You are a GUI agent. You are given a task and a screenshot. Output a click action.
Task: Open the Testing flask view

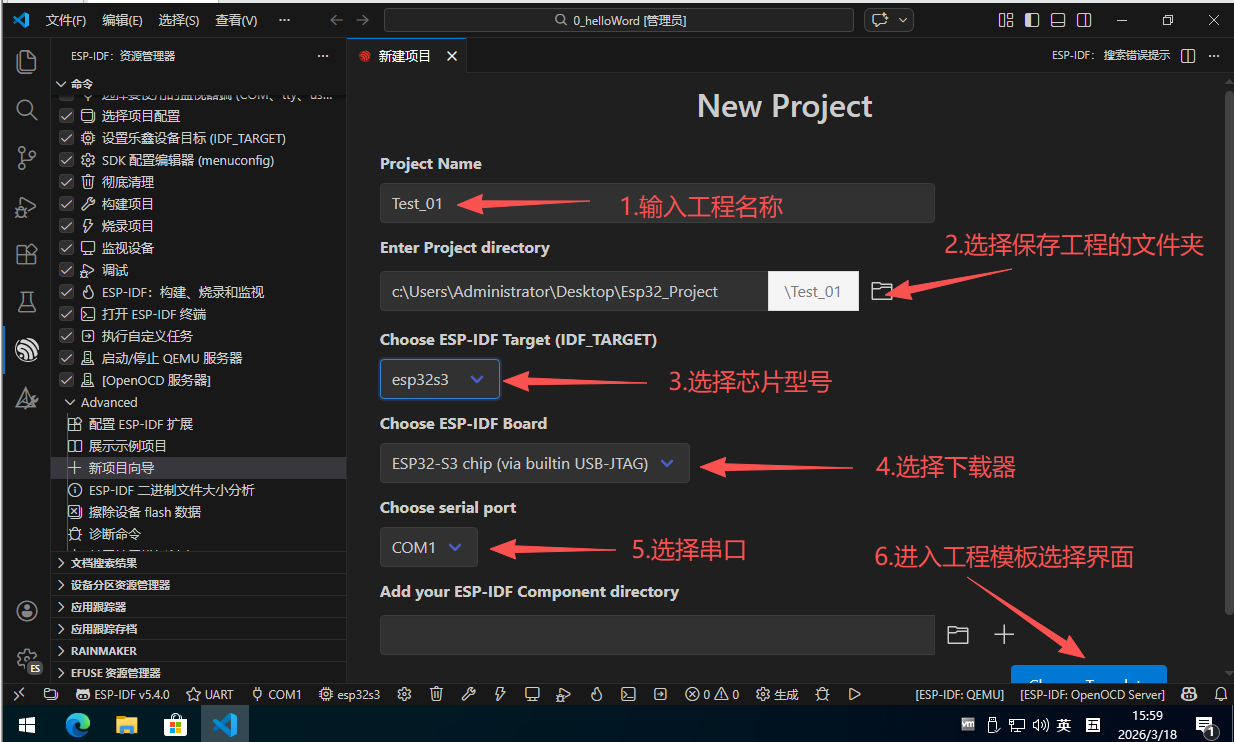coord(27,301)
